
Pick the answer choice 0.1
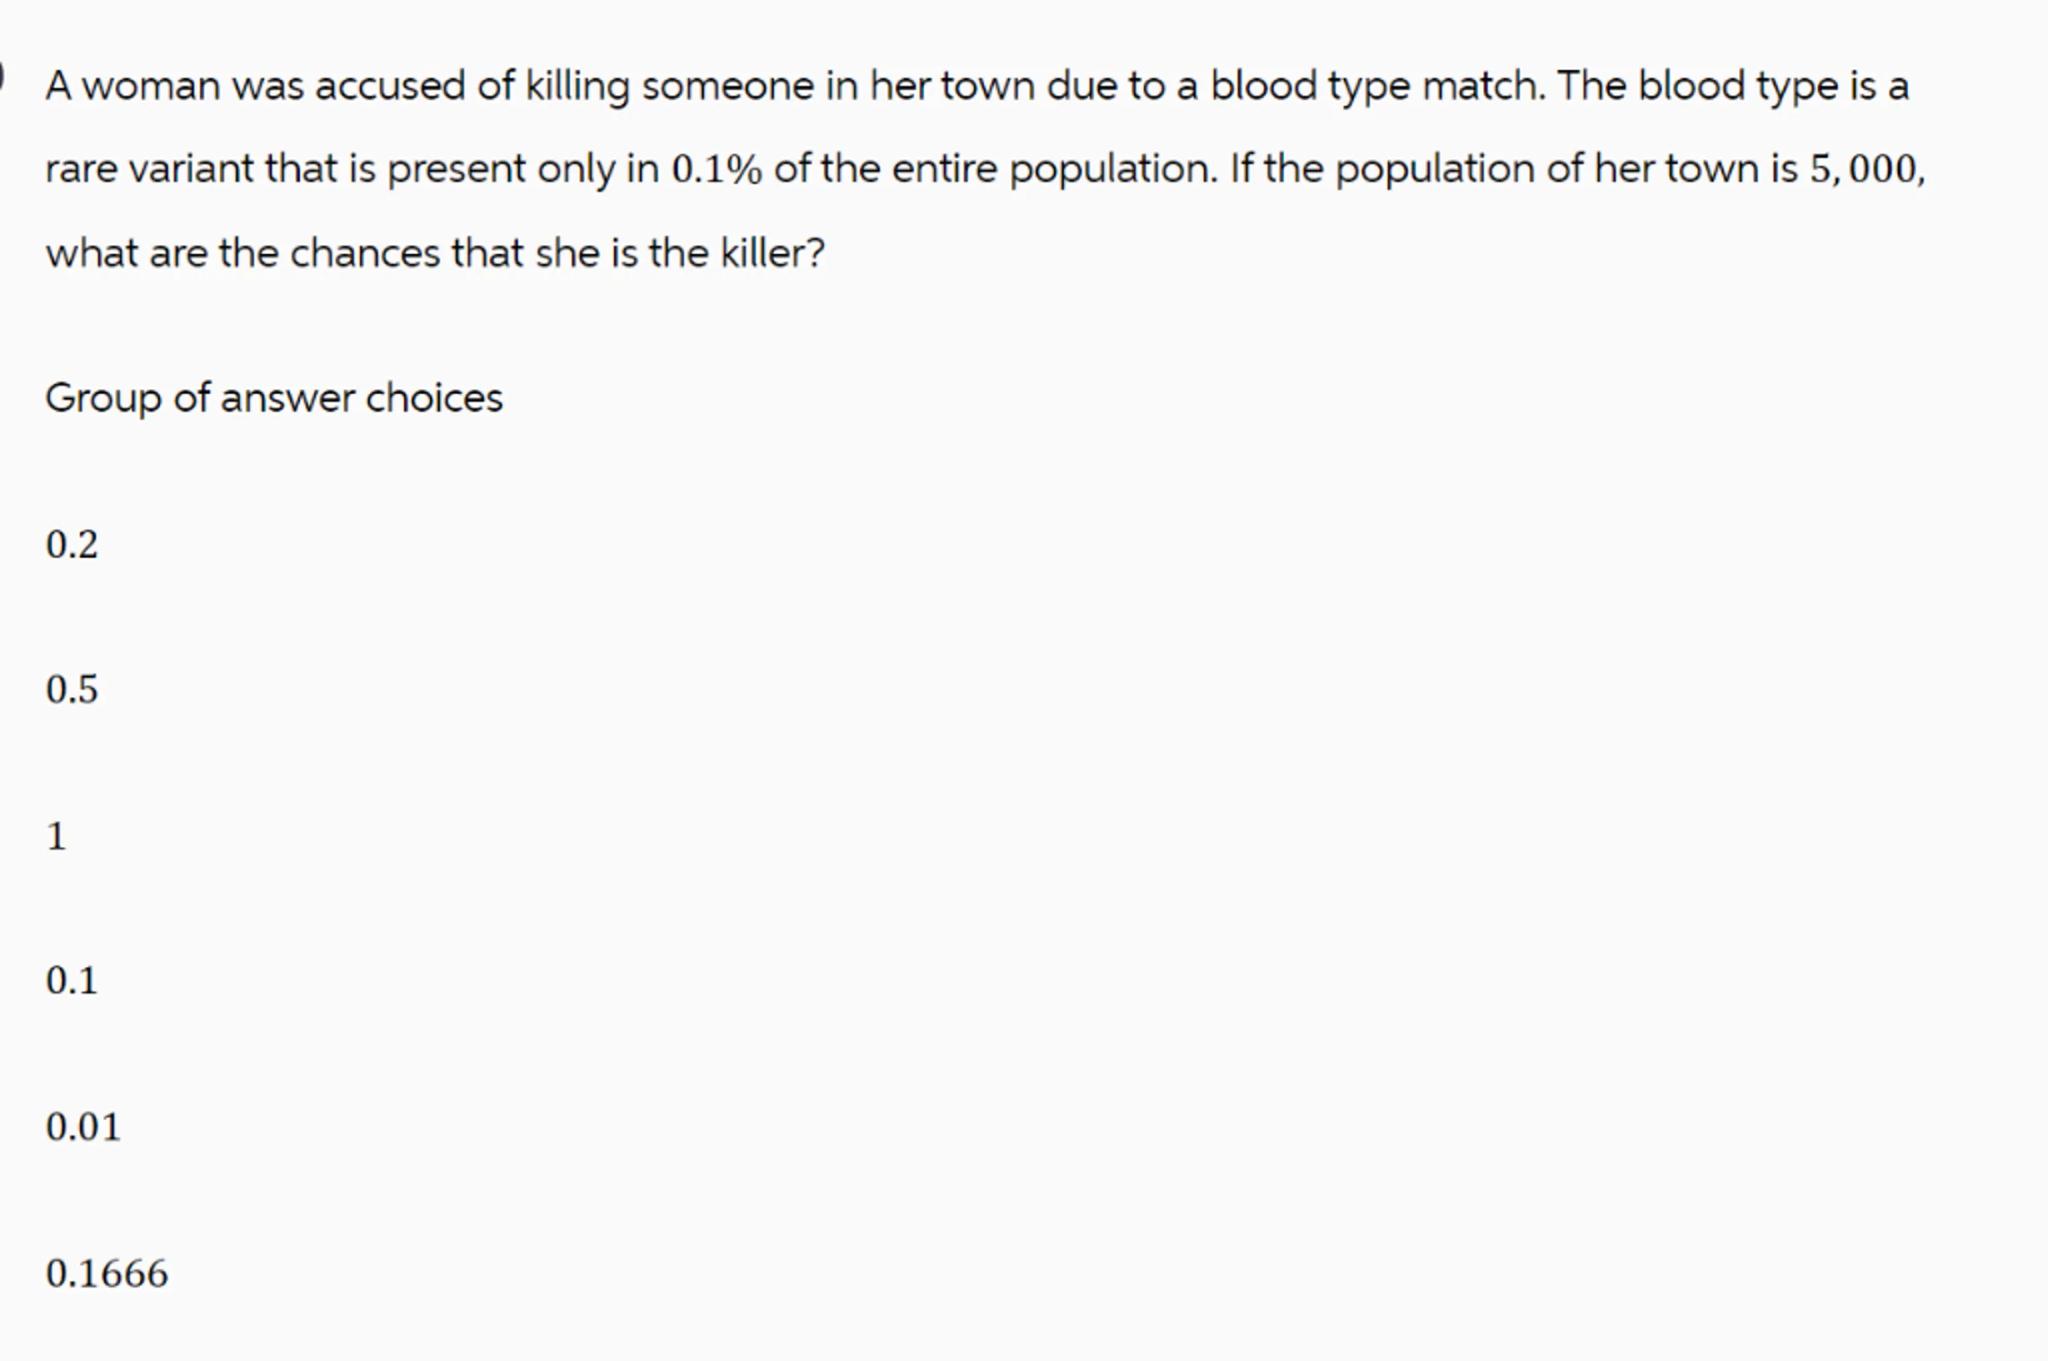[72, 980]
